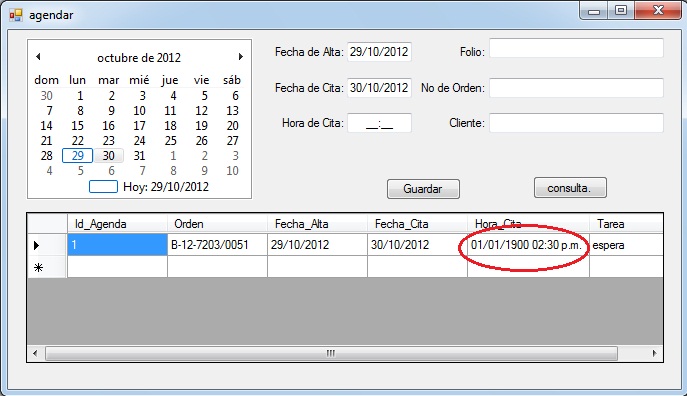This screenshot has height=396, width=687.
Task: Sort by Id_Agenda column header
Action: click(117, 224)
